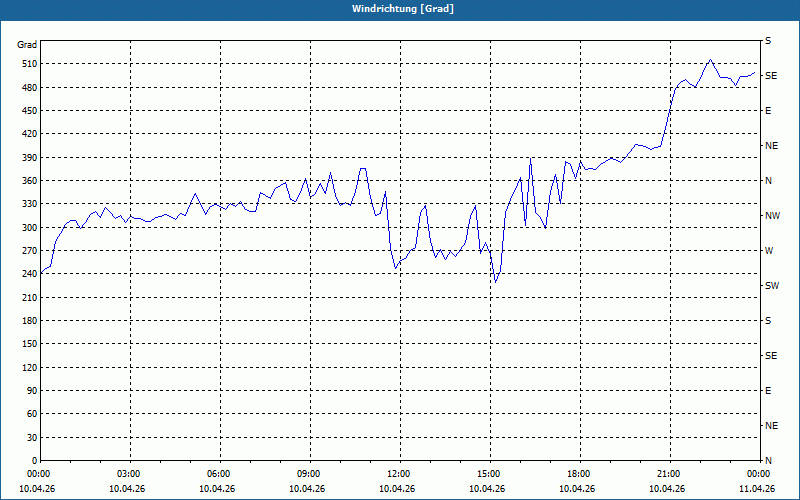Pick the 120 degree axis label

[x=30, y=367]
